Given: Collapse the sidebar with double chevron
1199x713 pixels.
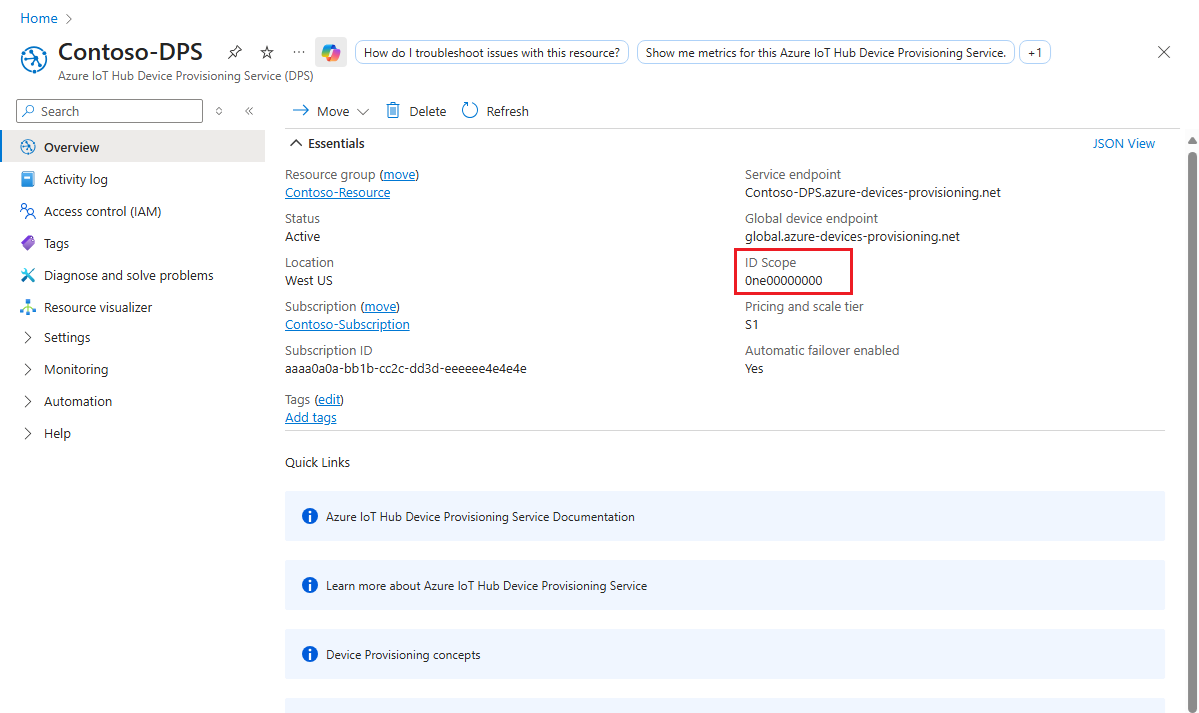Looking at the screenshot, I should pos(249,111).
